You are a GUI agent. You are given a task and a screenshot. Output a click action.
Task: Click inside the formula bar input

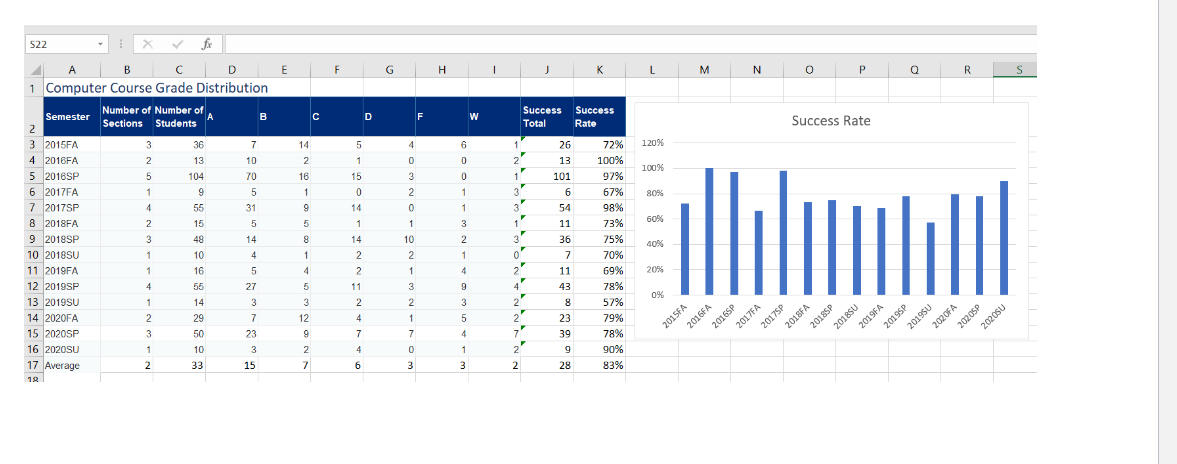pyautogui.click(x=631, y=44)
